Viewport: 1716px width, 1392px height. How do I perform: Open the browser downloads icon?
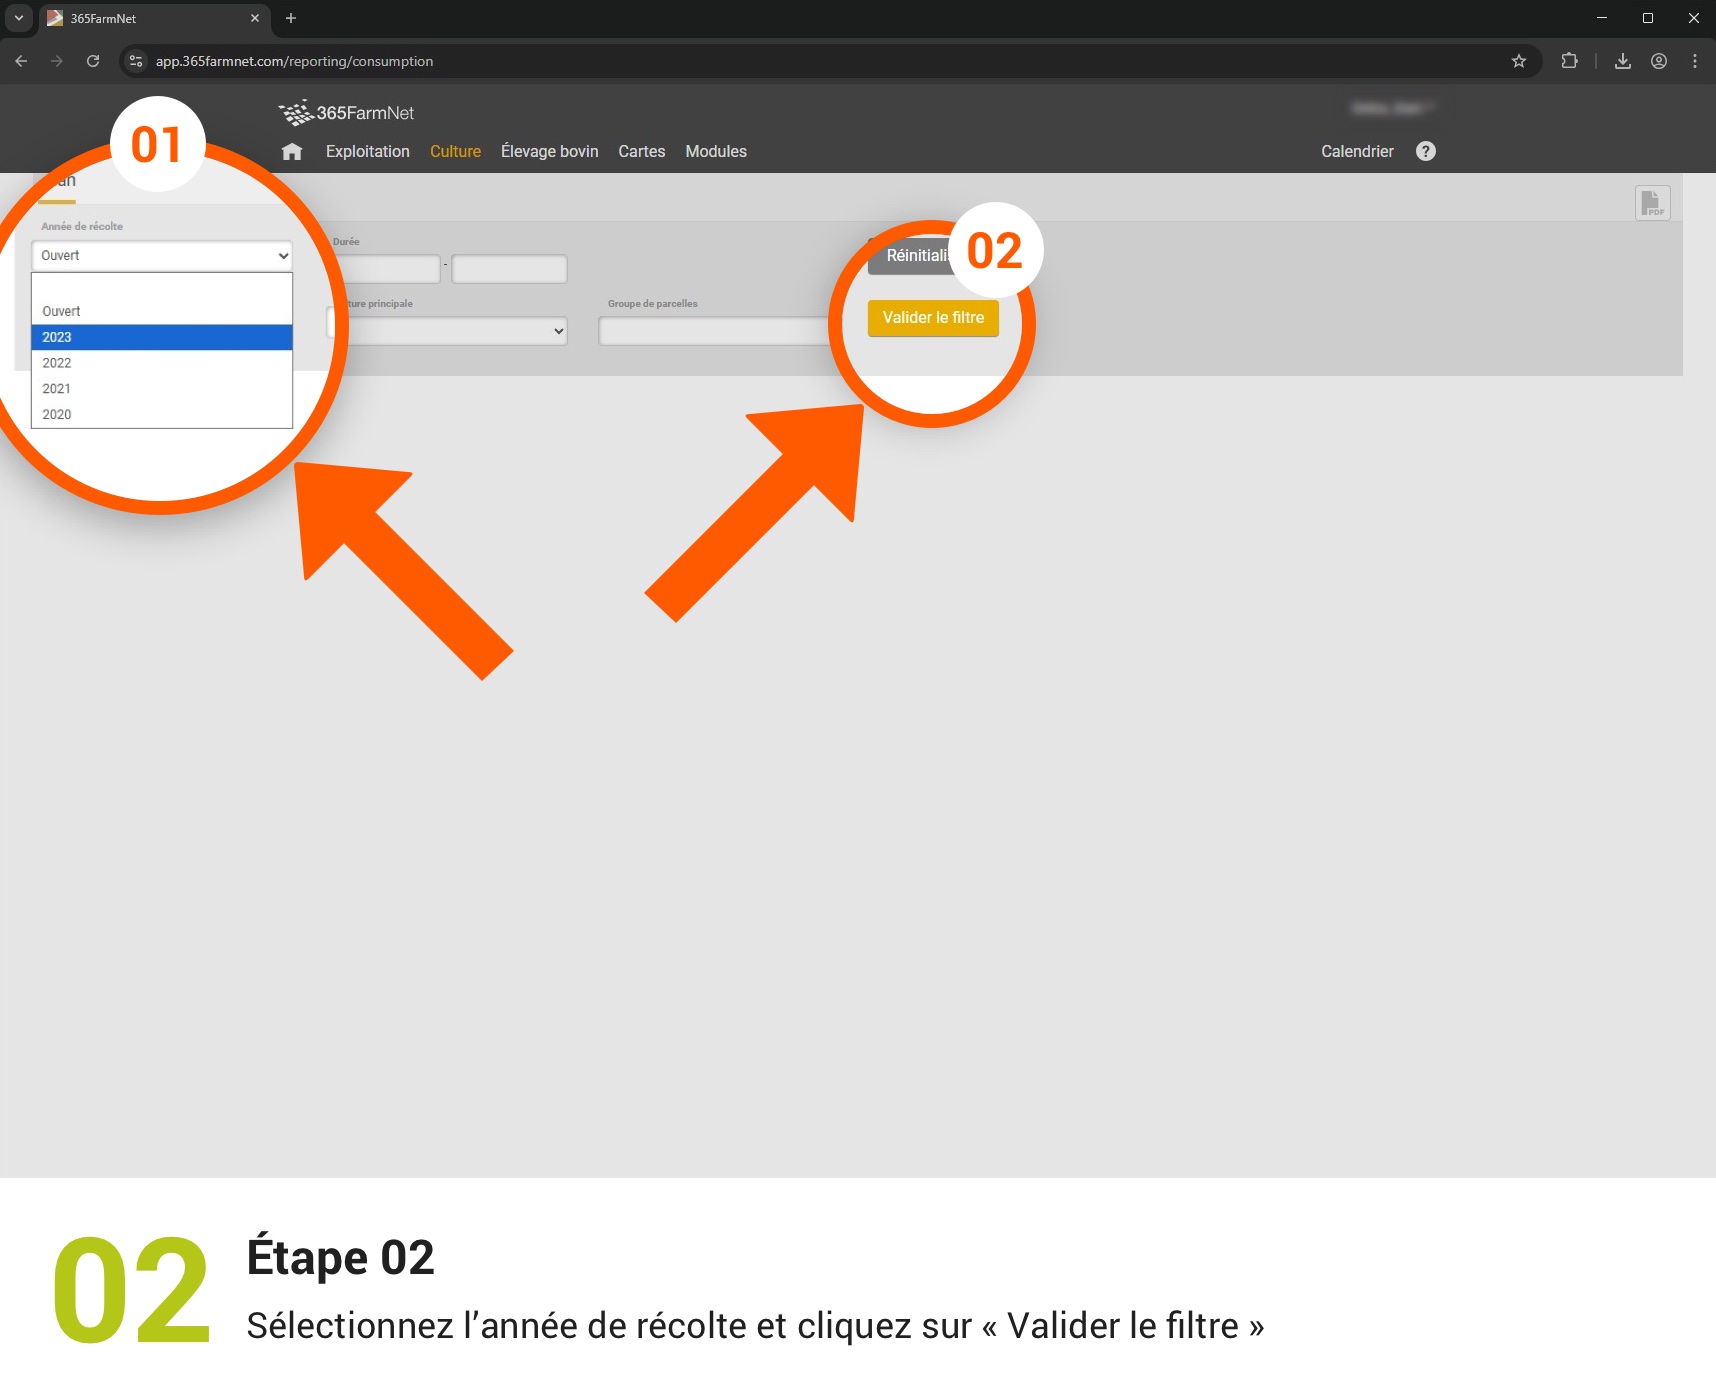tap(1623, 61)
